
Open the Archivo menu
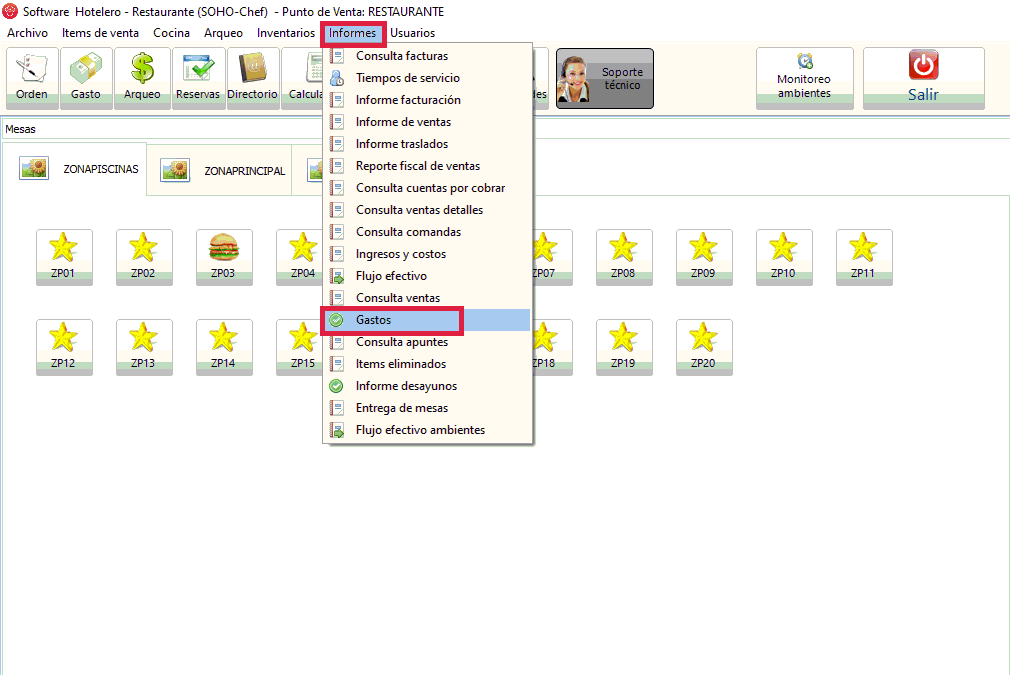(27, 33)
